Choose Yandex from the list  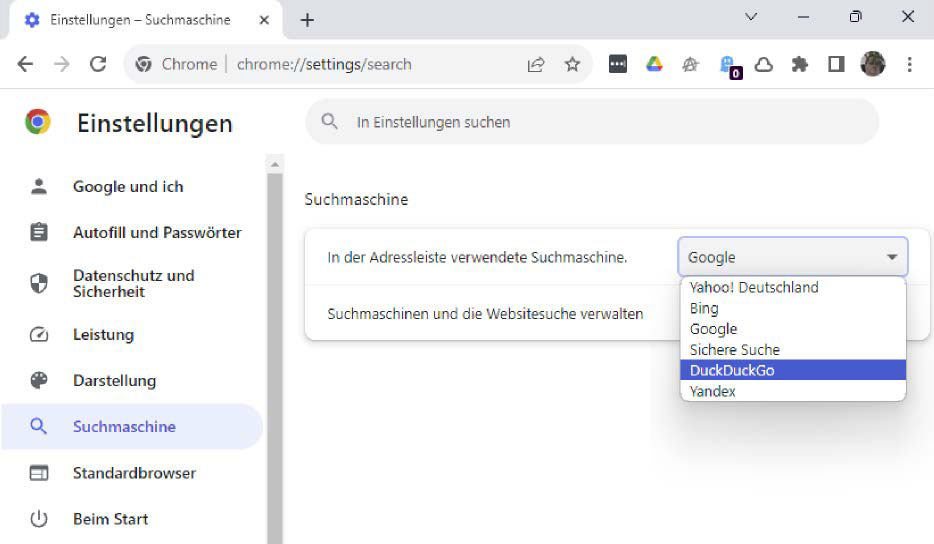[793, 391]
